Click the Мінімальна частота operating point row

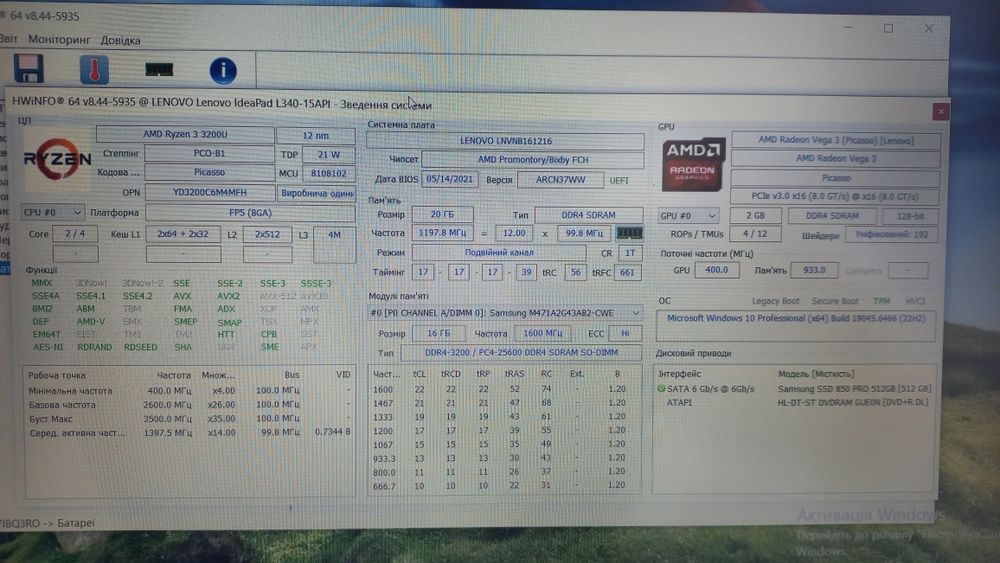pos(189,390)
